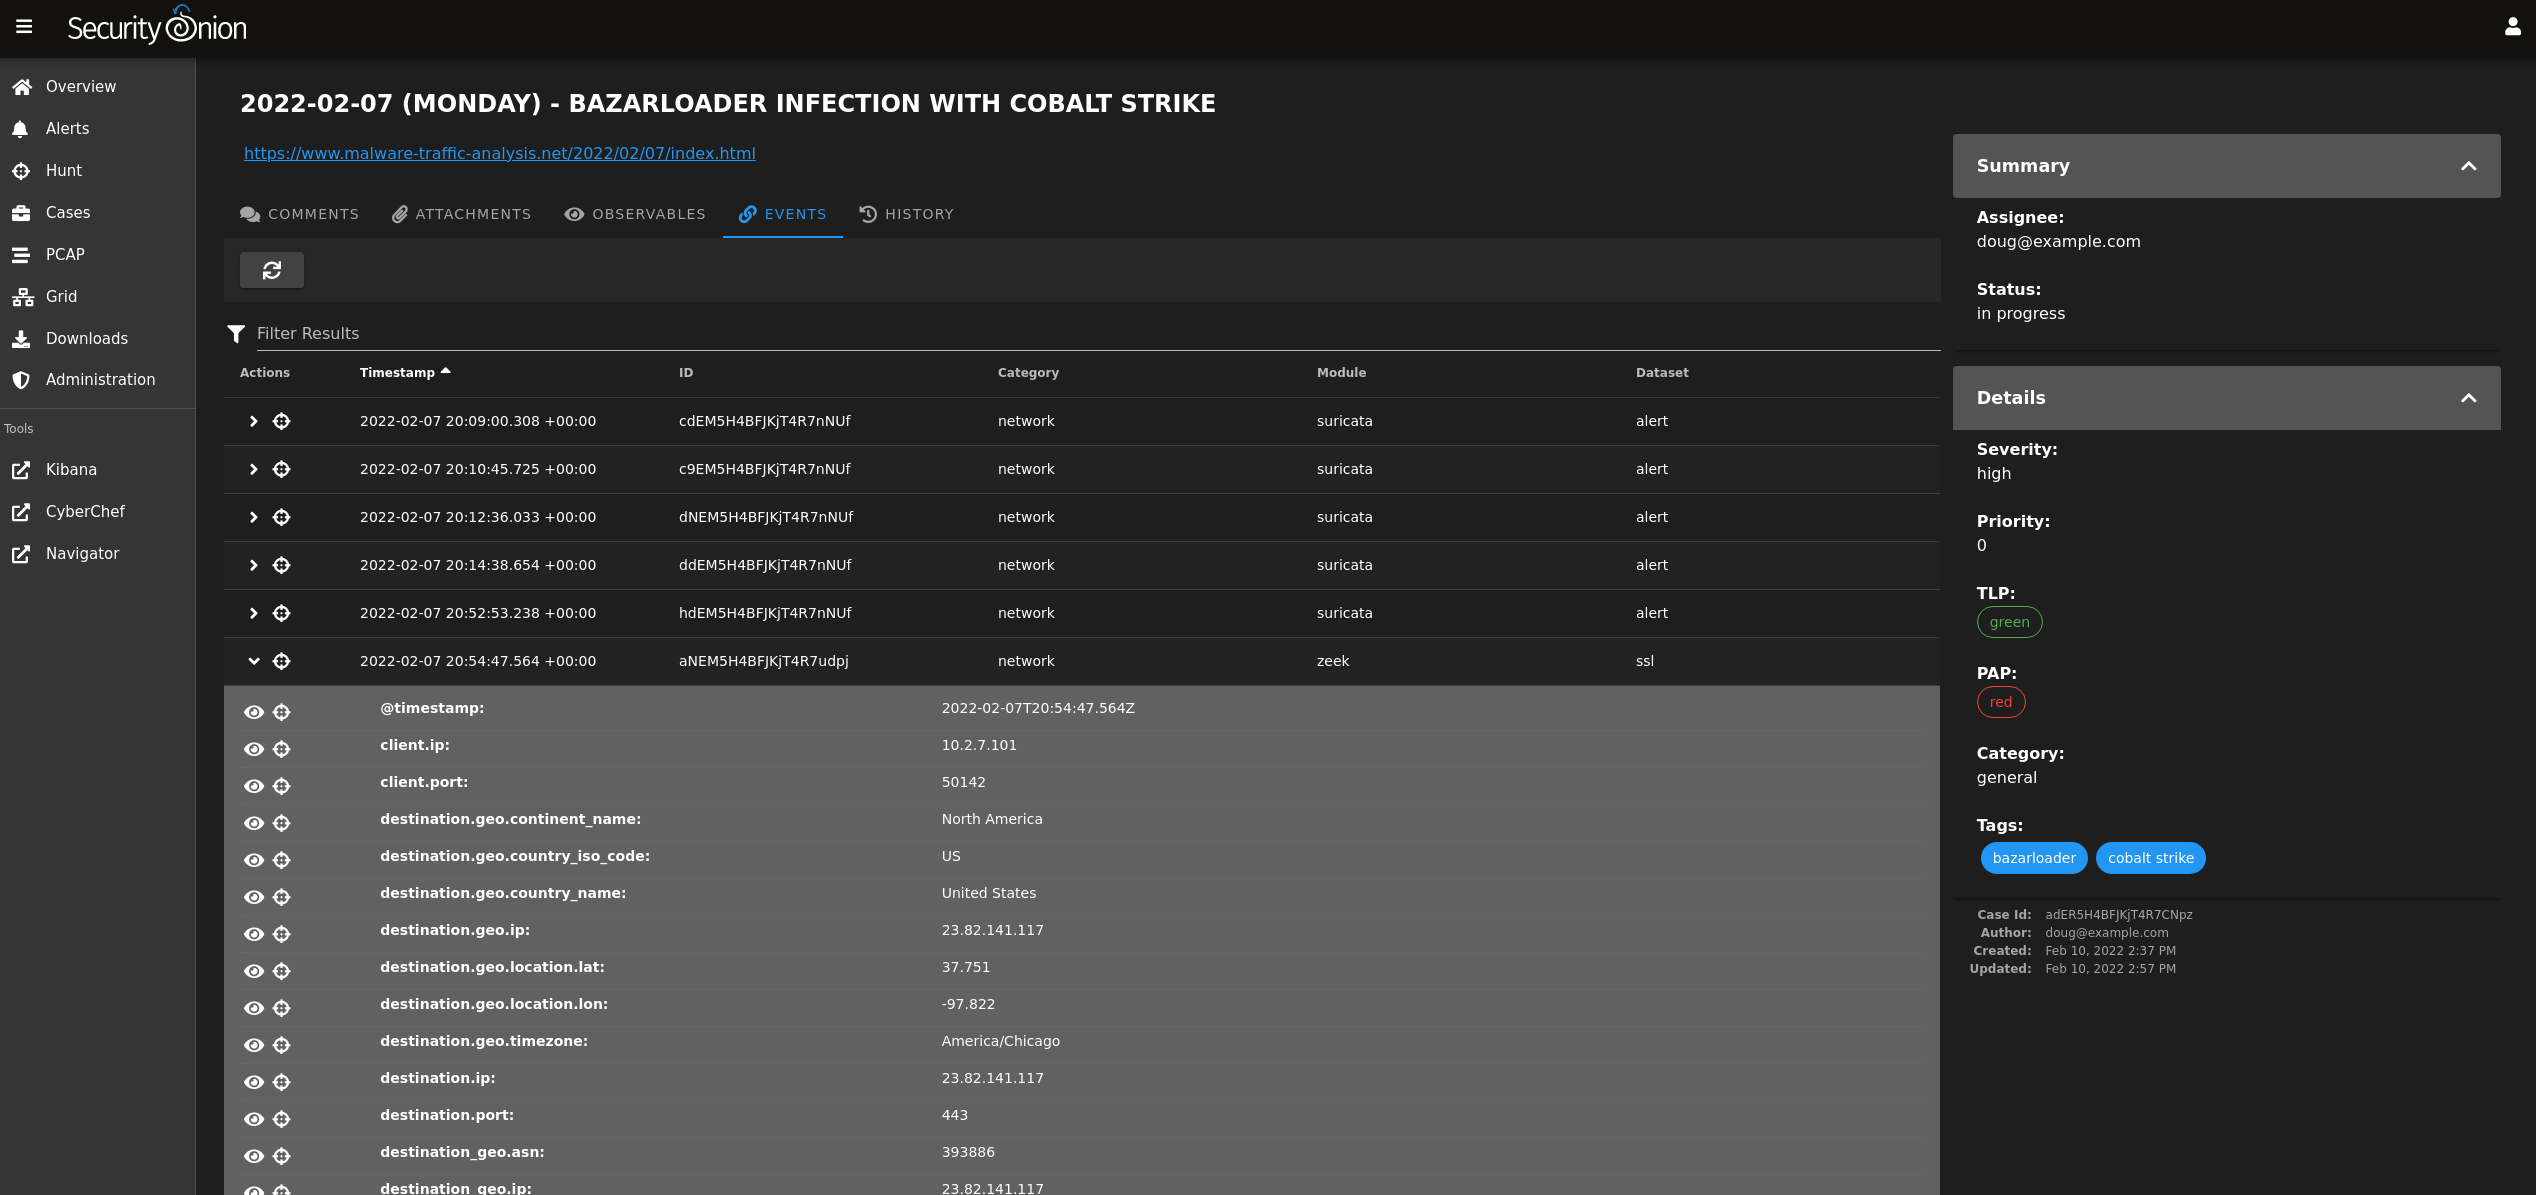Select the Events tab
Viewport: 2536px width, 1195px height.
[x=782, y=214]
